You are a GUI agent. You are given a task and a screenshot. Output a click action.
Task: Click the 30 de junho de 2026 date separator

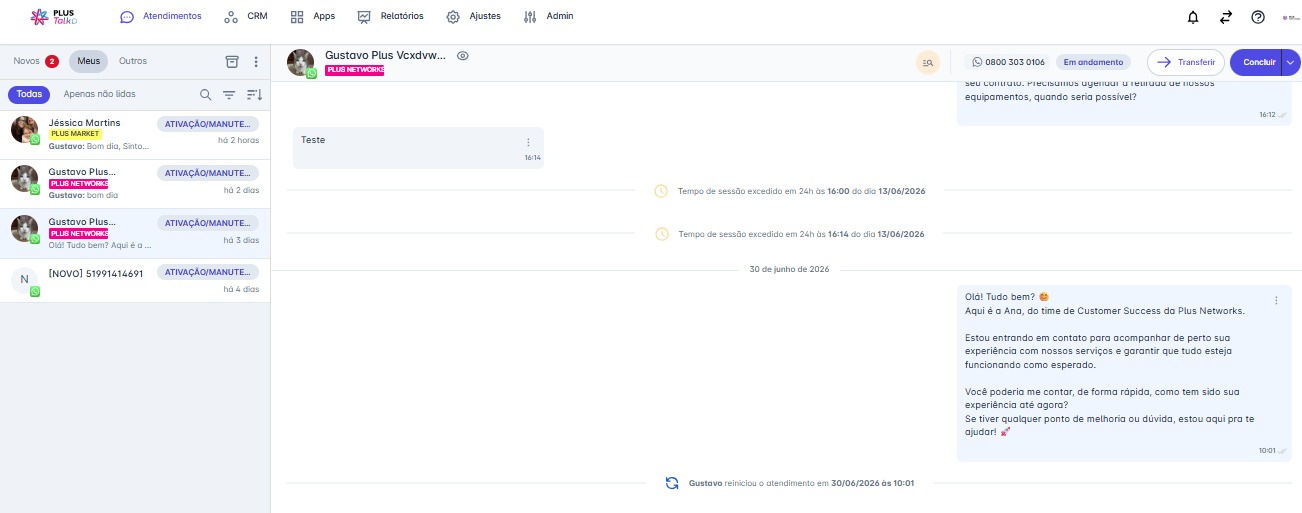click(x=789, y=269)
